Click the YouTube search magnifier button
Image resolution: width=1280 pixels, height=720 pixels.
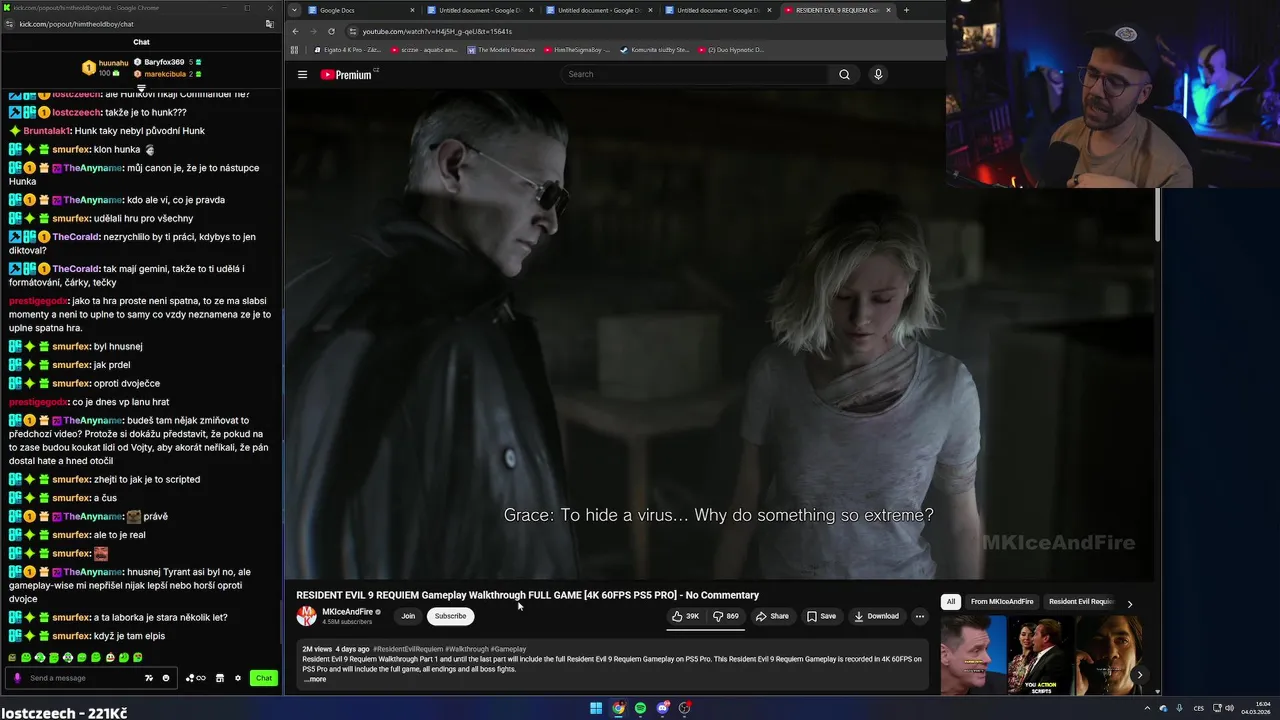click(844, 74)
